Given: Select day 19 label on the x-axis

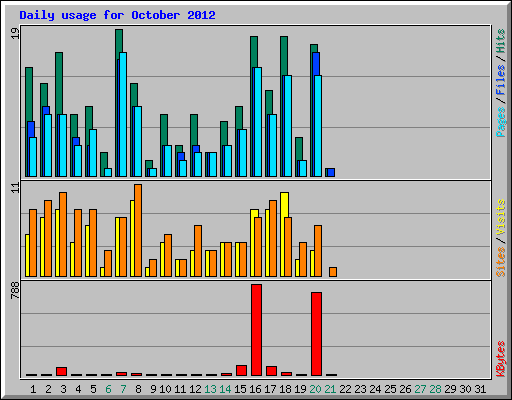Looking at the screenshot, I should click(300, 389).
